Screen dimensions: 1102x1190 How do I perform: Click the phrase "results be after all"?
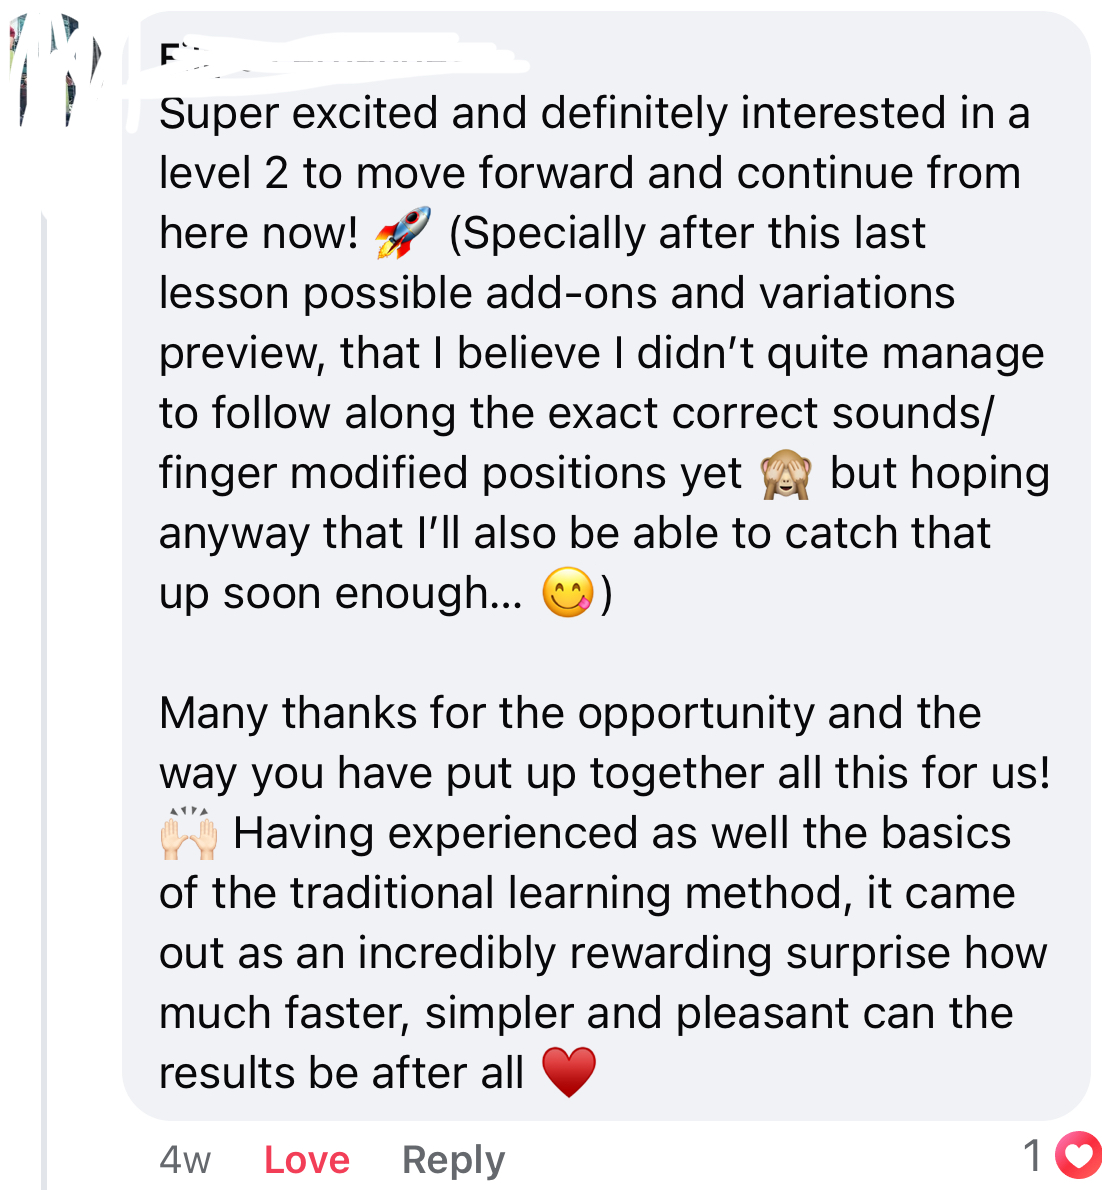(341, 1073)
